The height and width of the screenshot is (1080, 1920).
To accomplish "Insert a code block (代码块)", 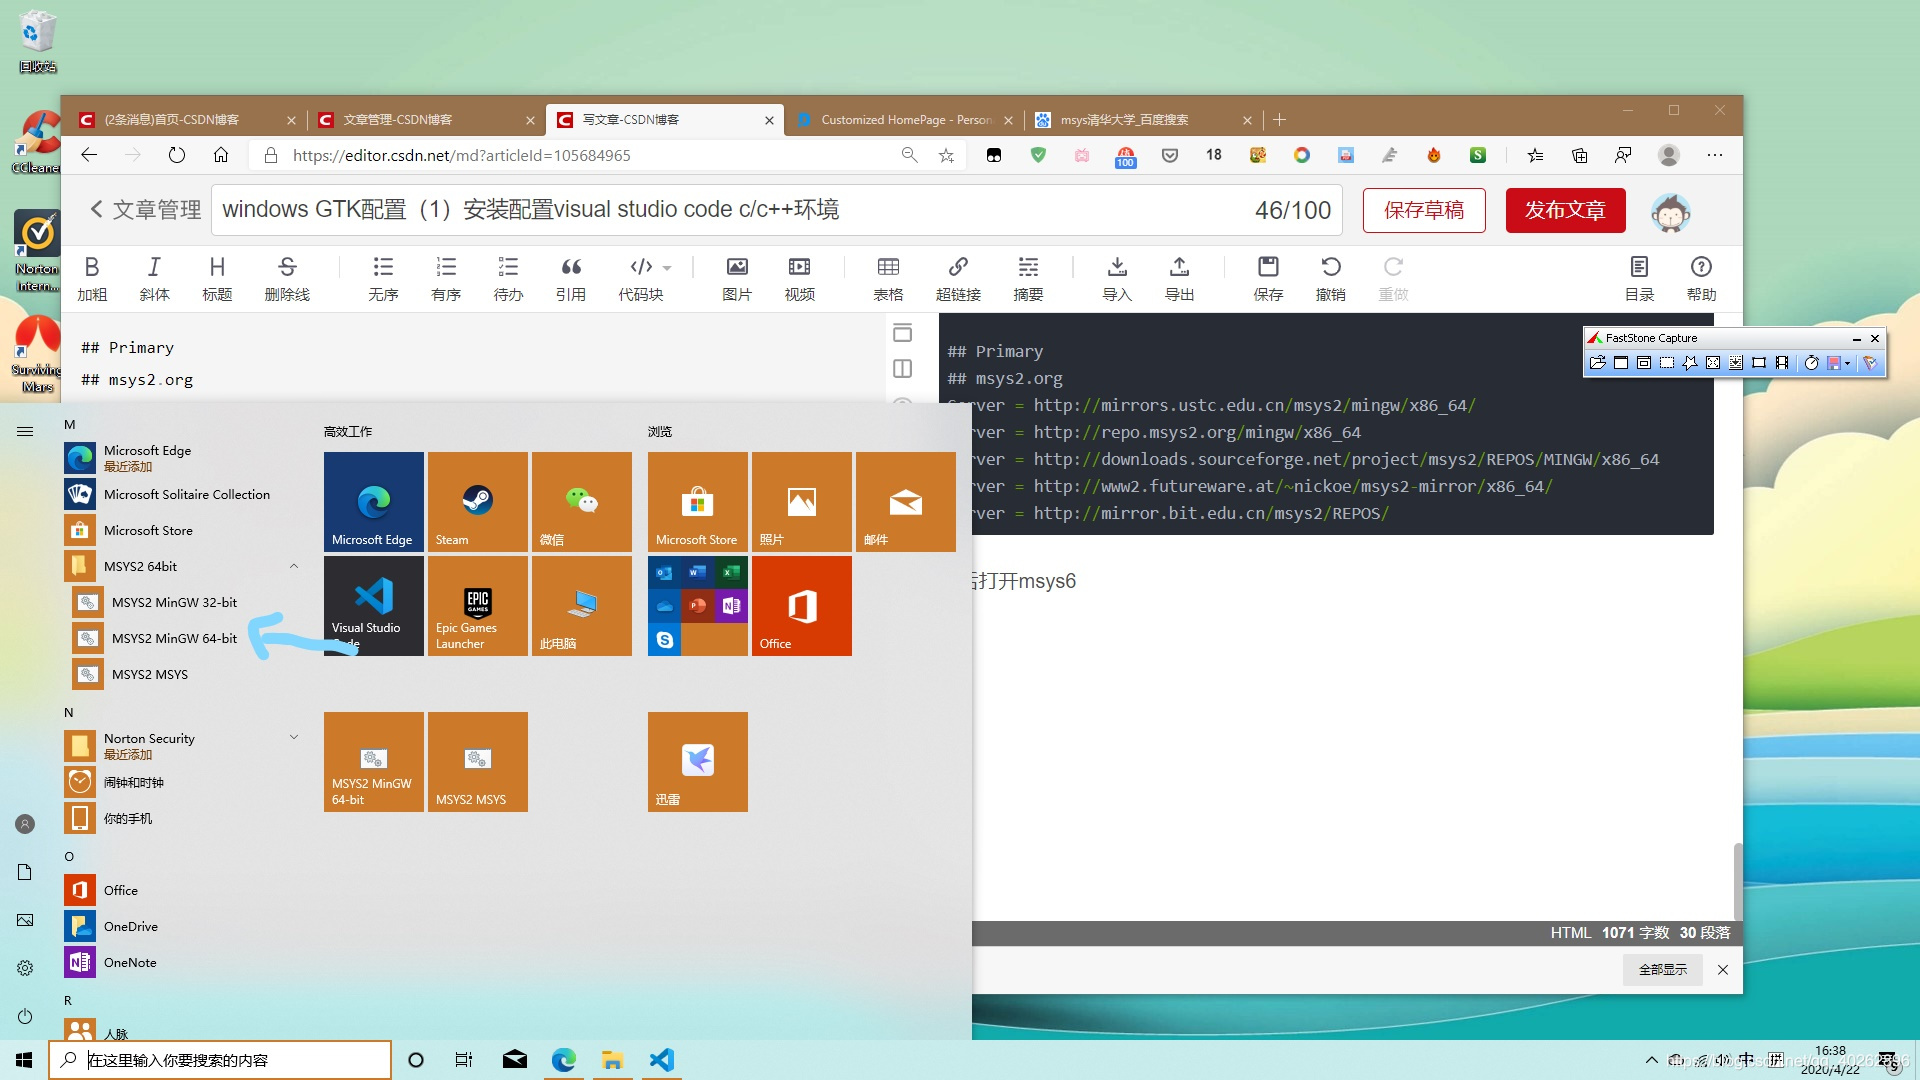I will click(x=641, y=278).
